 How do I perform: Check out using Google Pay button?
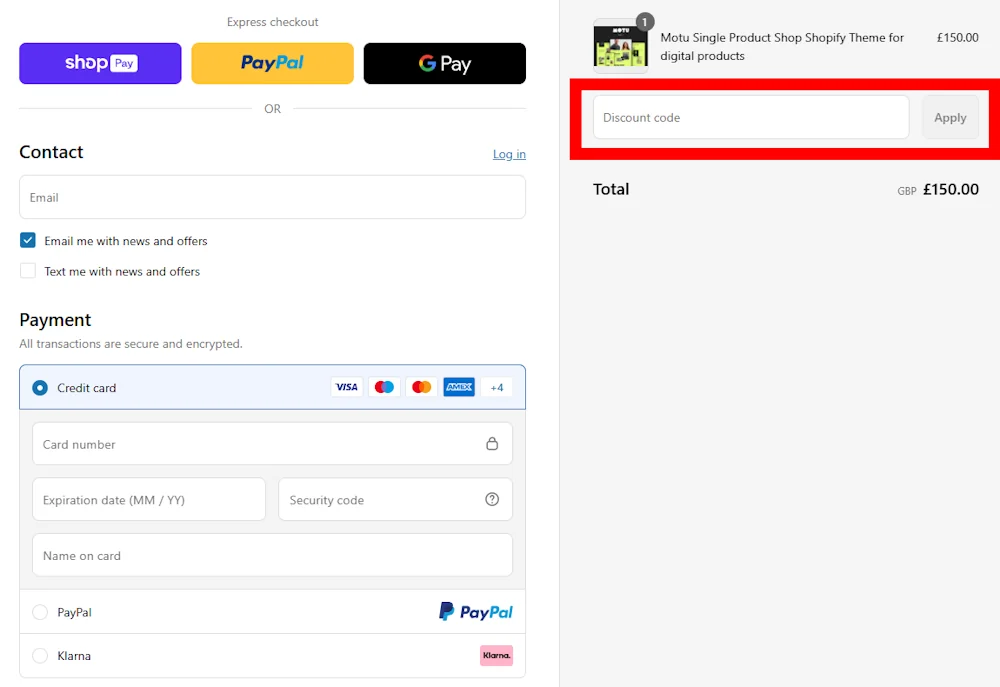click(444, 63)
